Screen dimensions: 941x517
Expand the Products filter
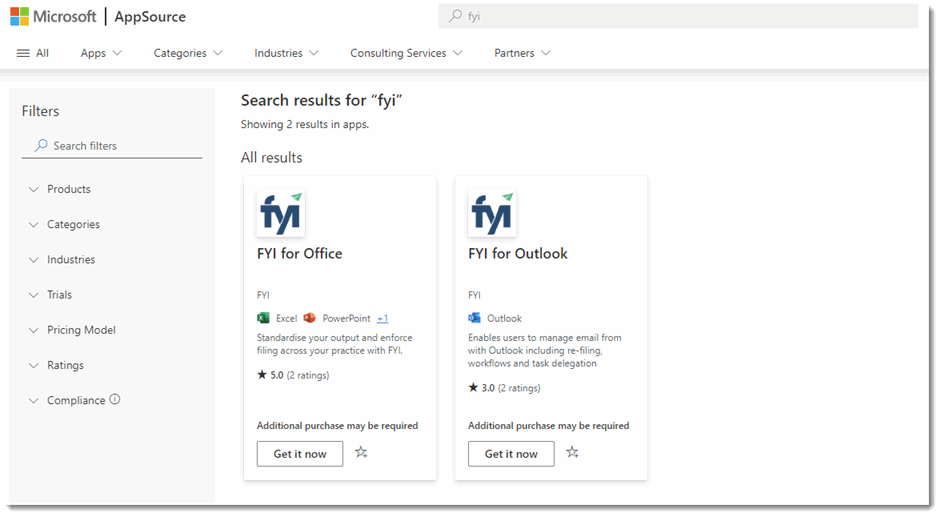pyautogui.click(x=59, y=189)
